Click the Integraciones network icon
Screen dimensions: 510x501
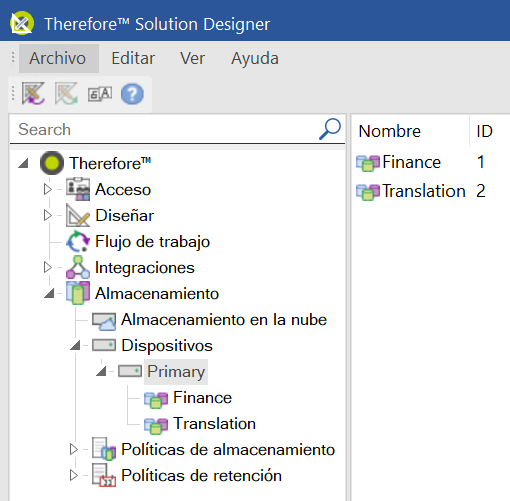[x=78, y=267]
